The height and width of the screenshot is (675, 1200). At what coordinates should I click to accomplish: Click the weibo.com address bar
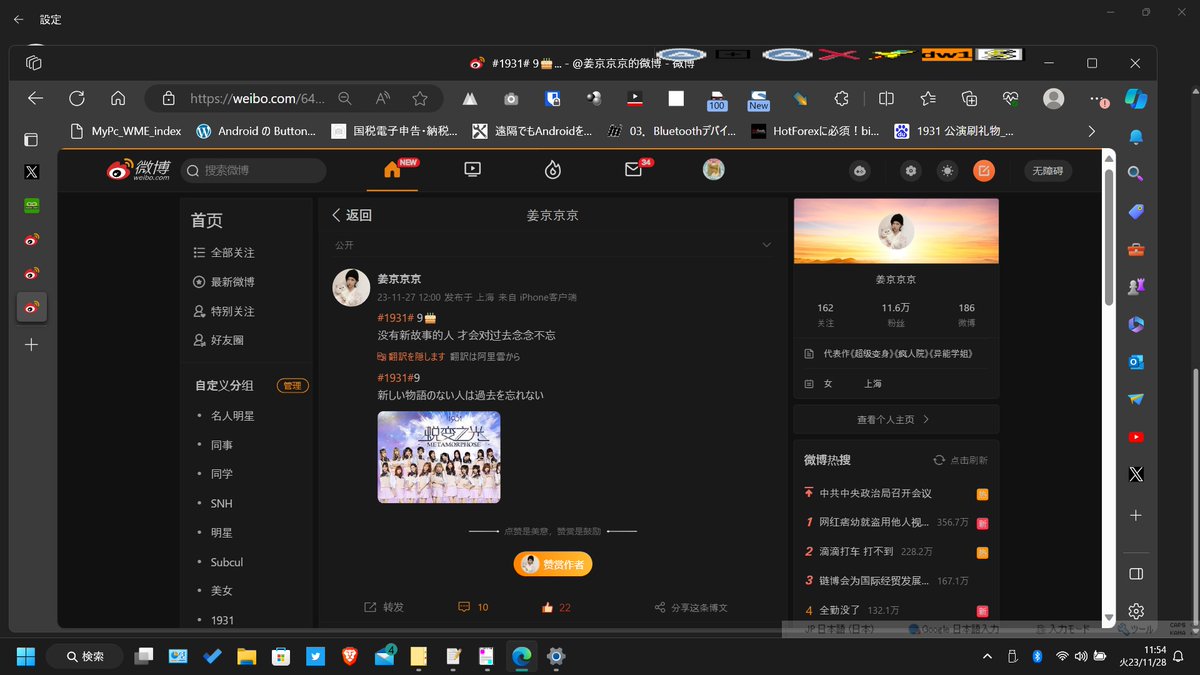tap(257, 98)
